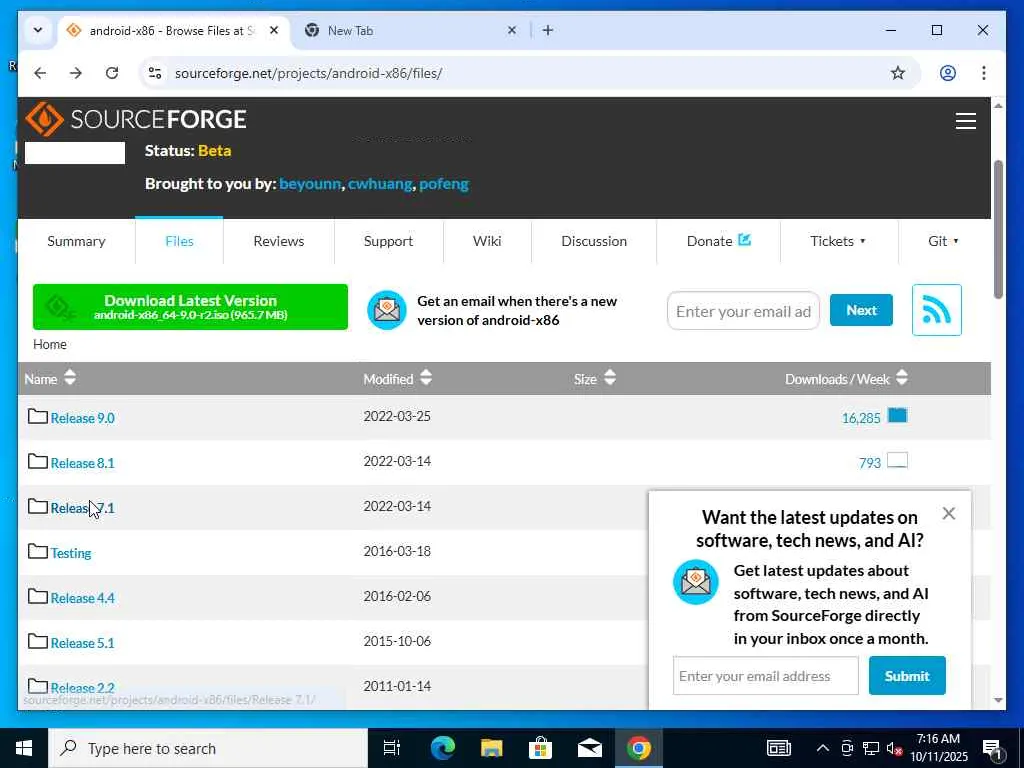Click the Testing folder icon
This screenshot has height=768, width=1024.
[x=38, y=552]
